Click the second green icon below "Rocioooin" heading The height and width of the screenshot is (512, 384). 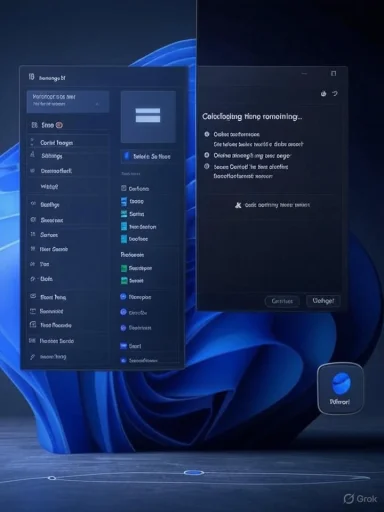(x=124, y=280)
